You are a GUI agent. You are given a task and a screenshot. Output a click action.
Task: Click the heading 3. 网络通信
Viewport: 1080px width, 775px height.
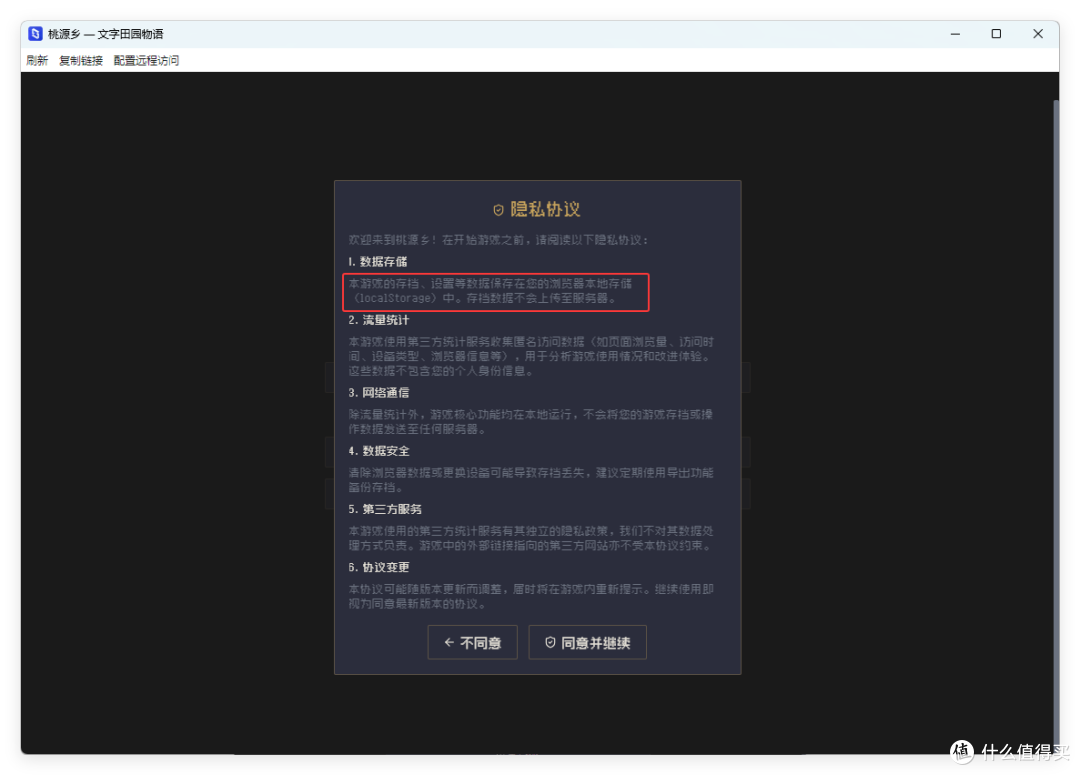point(378,393)
